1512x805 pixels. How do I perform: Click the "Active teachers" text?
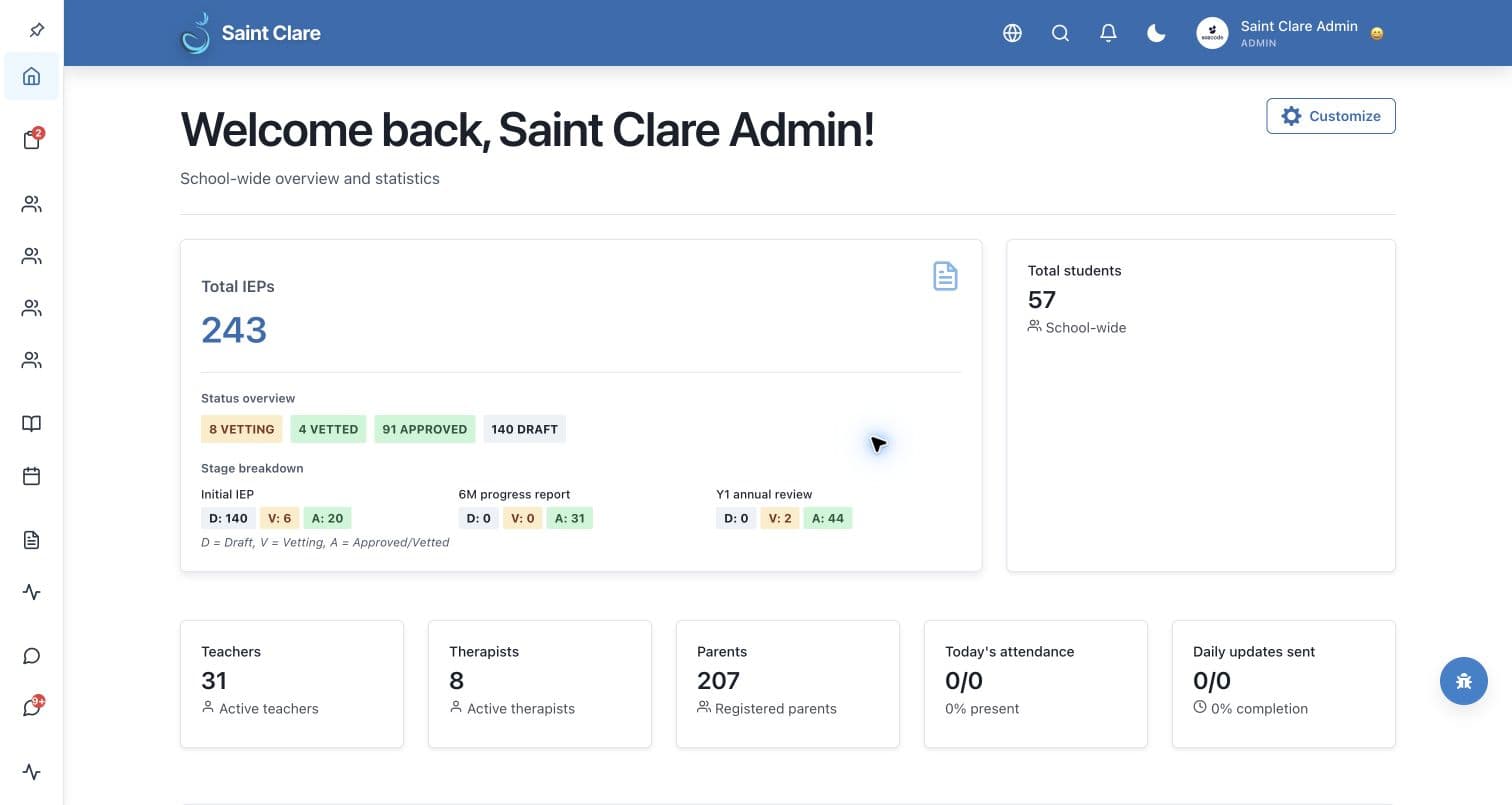269,708
